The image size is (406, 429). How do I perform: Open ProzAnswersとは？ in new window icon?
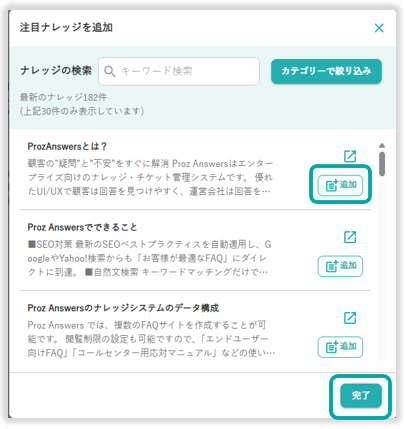point(350,156)
